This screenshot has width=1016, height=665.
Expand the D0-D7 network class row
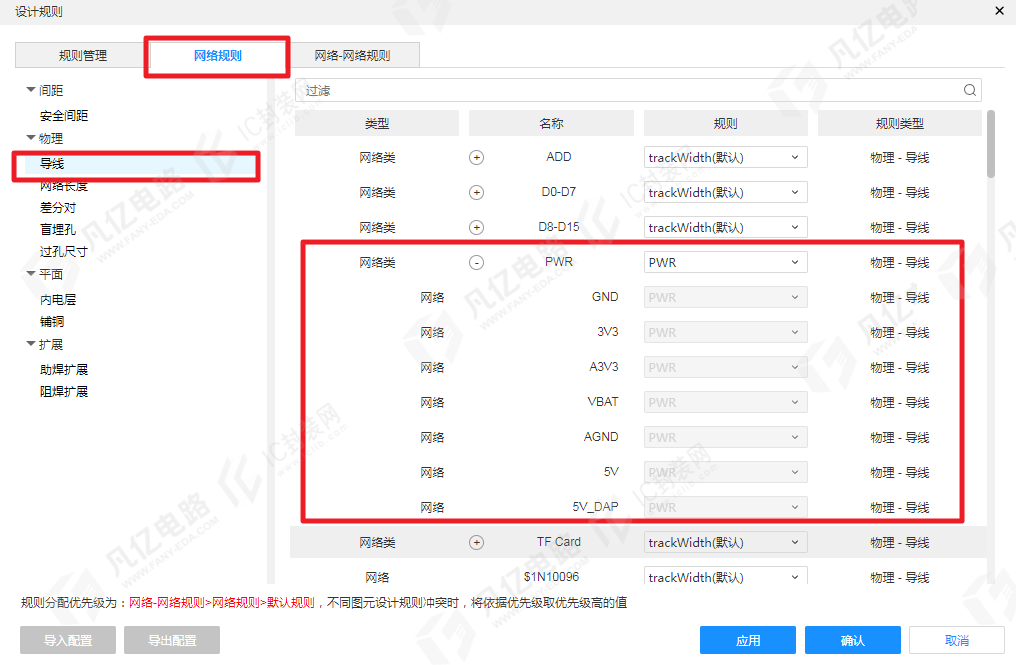click(476, 192)
